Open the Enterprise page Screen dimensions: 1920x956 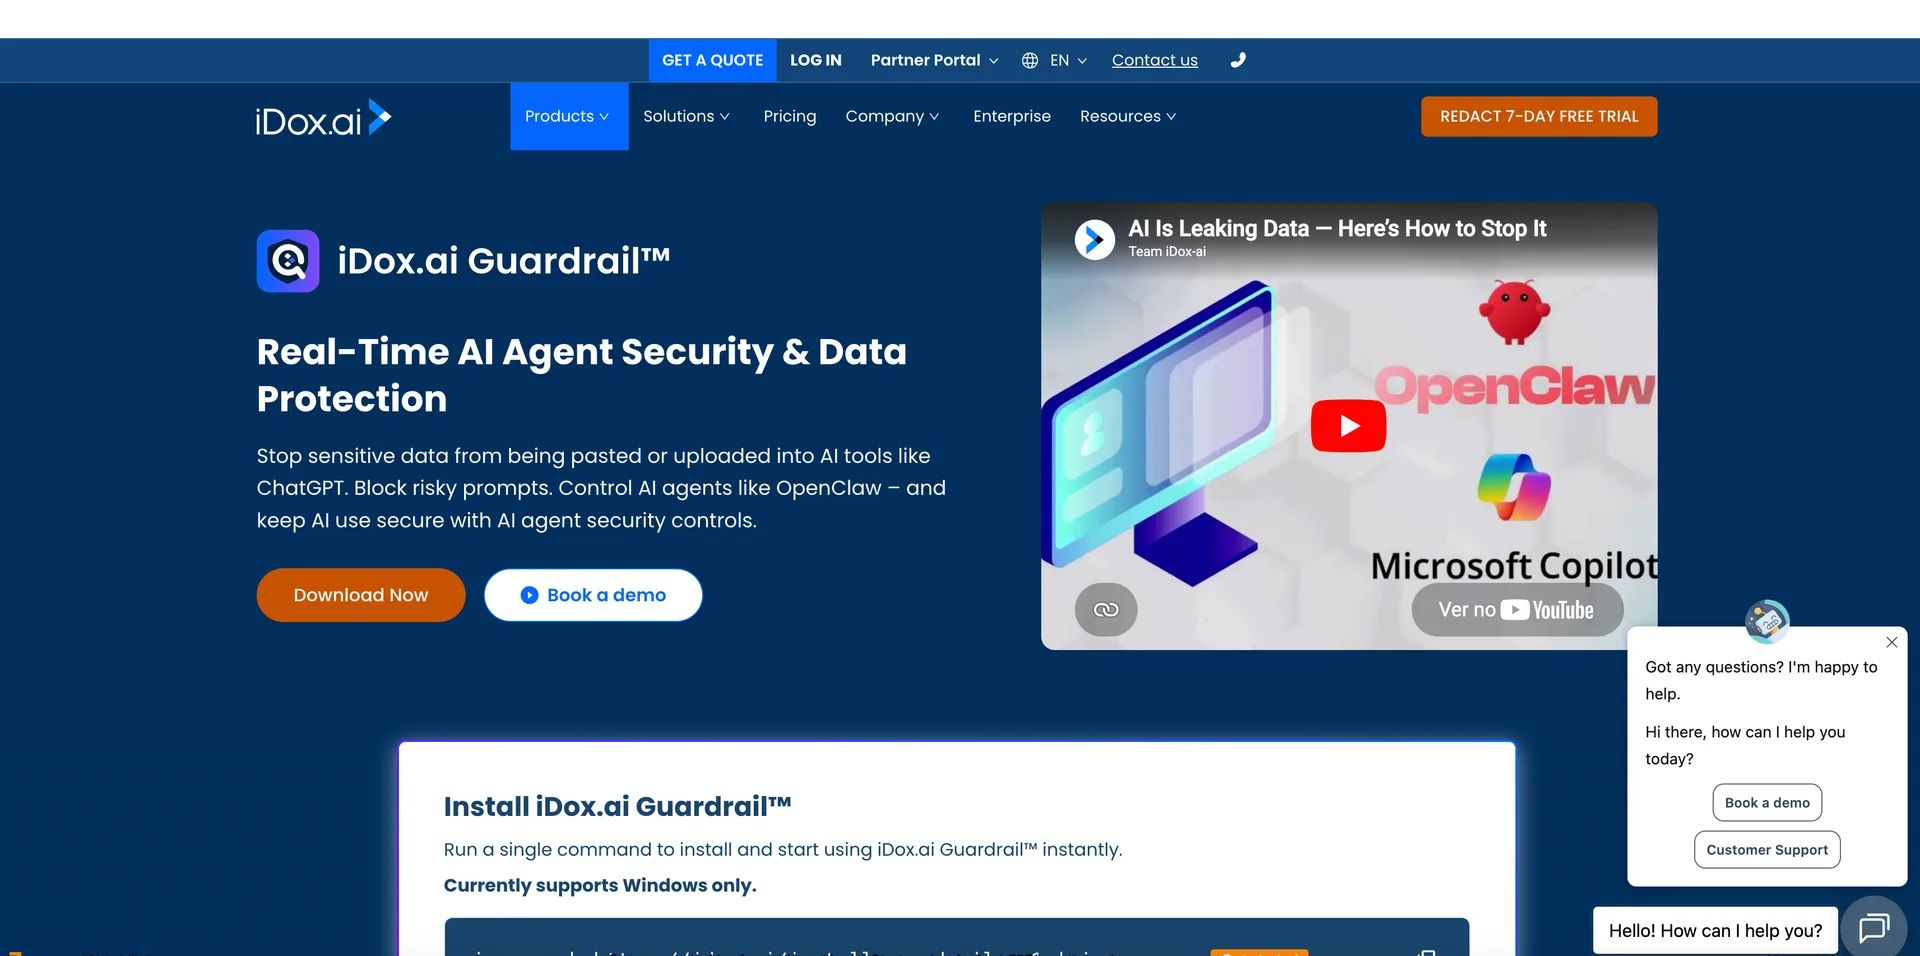1012,116
